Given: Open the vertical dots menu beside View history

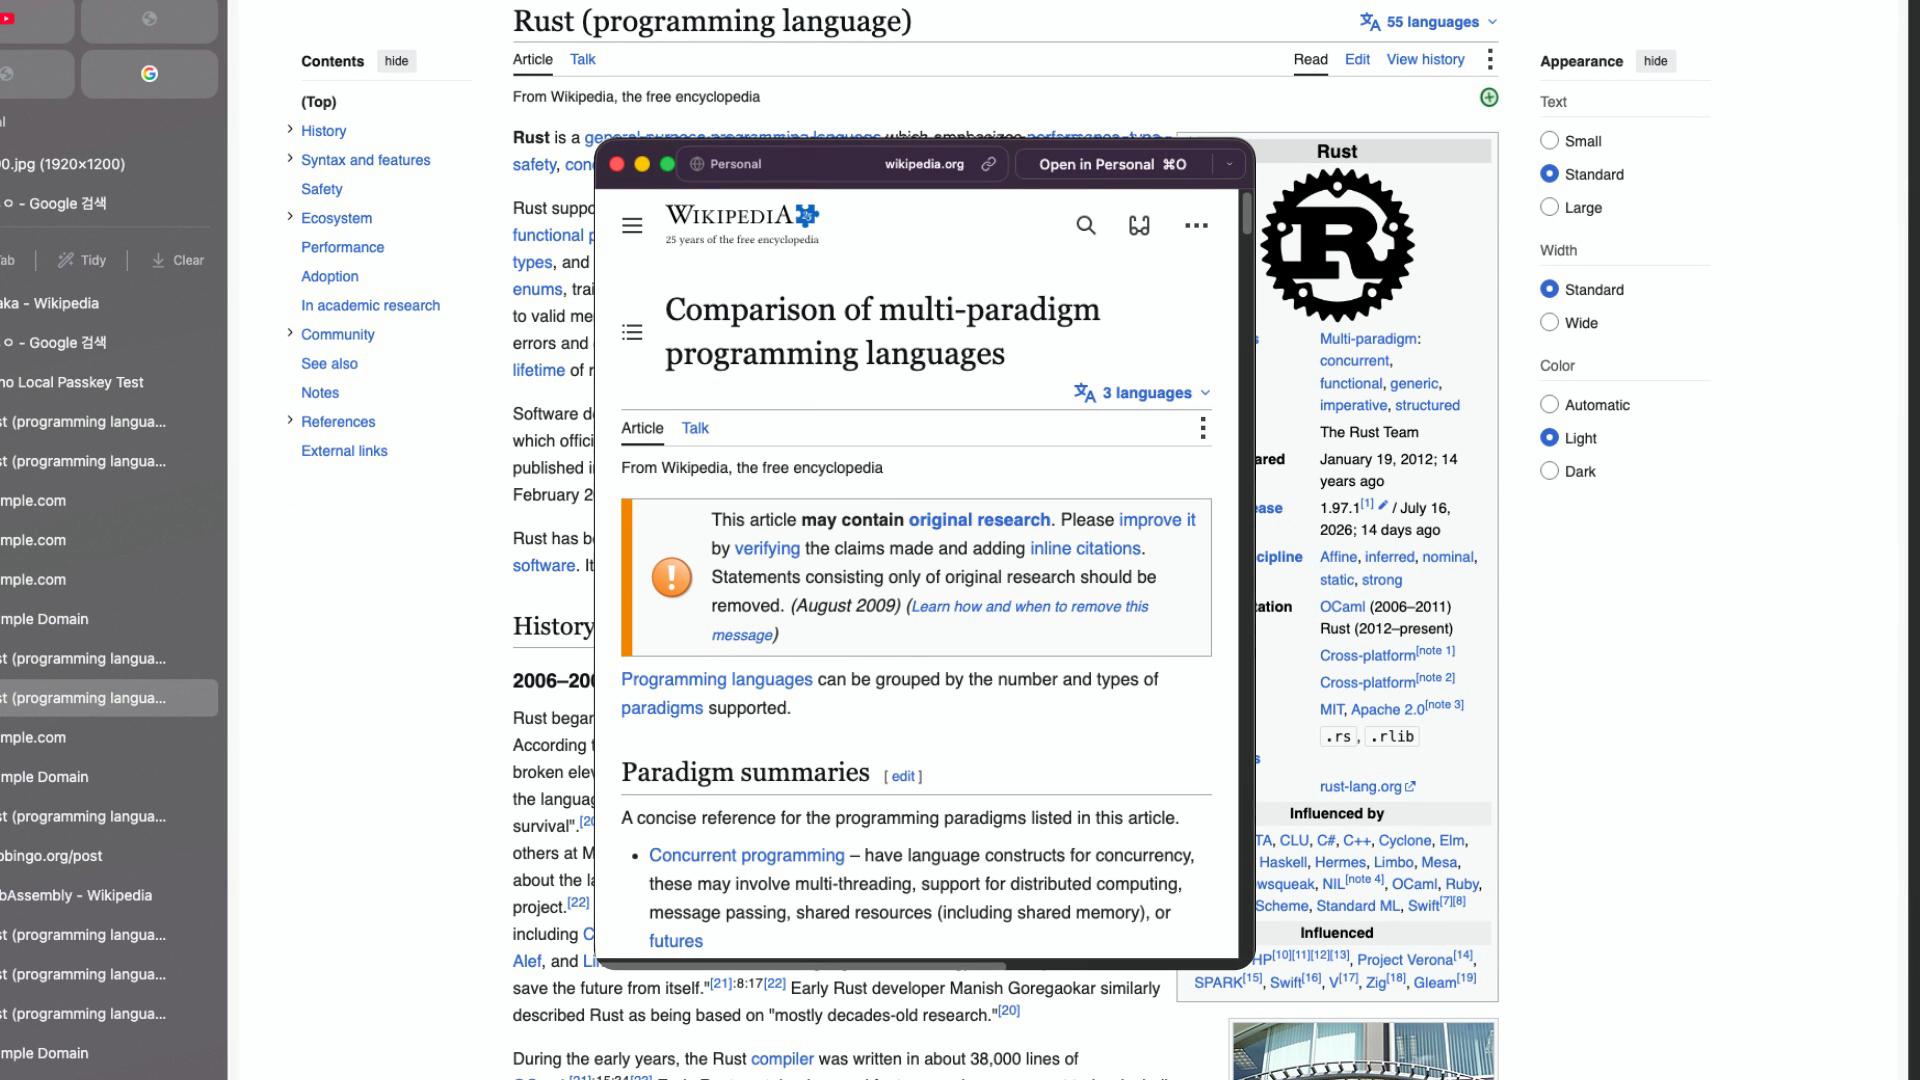Looking at the screenshot, I should pyautogui.click(x=1490, y=60).
